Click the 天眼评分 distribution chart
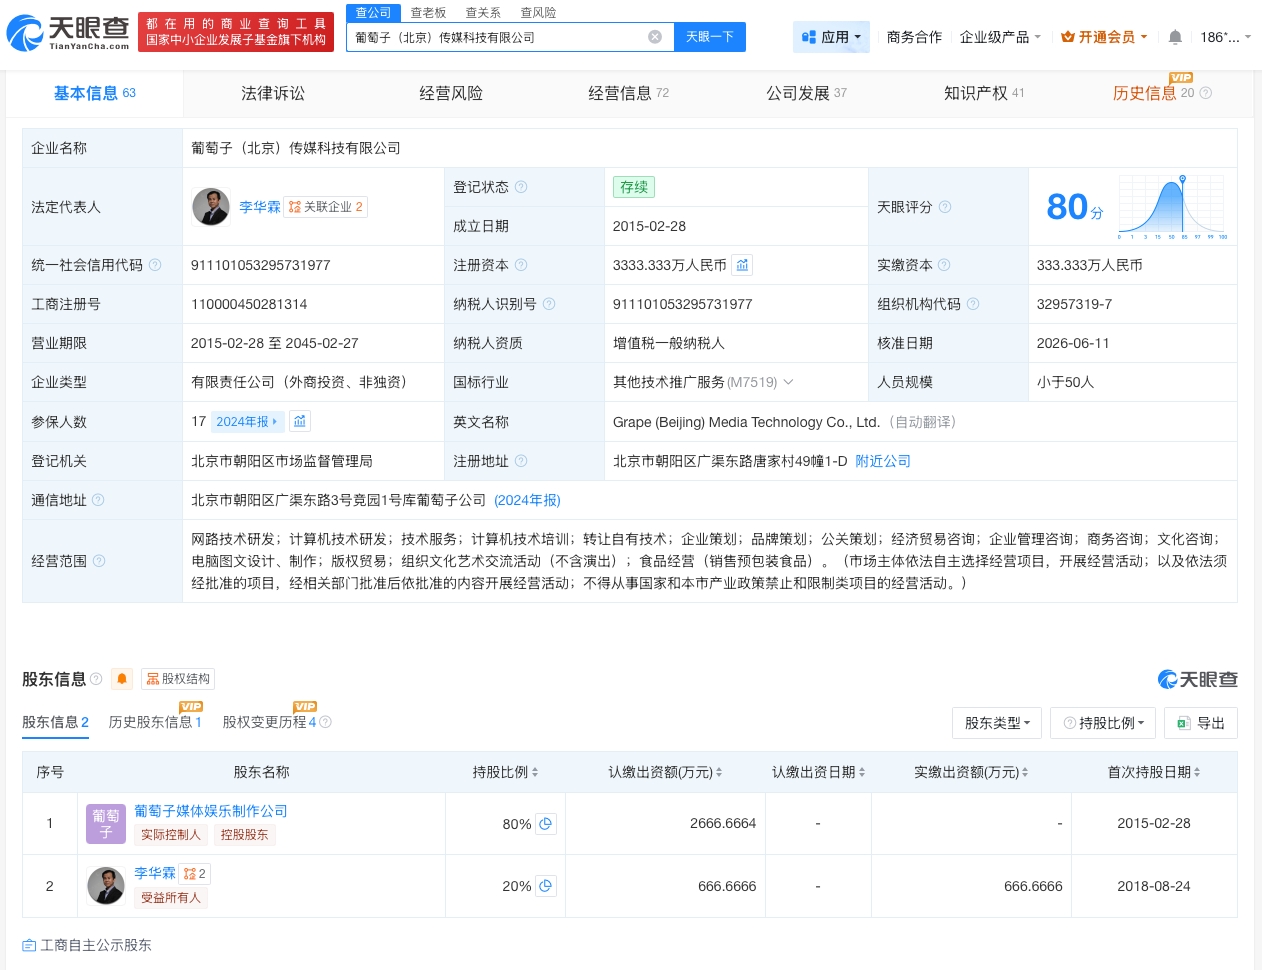Screen dimensions: 1262x970 [x=1173, y=207]
